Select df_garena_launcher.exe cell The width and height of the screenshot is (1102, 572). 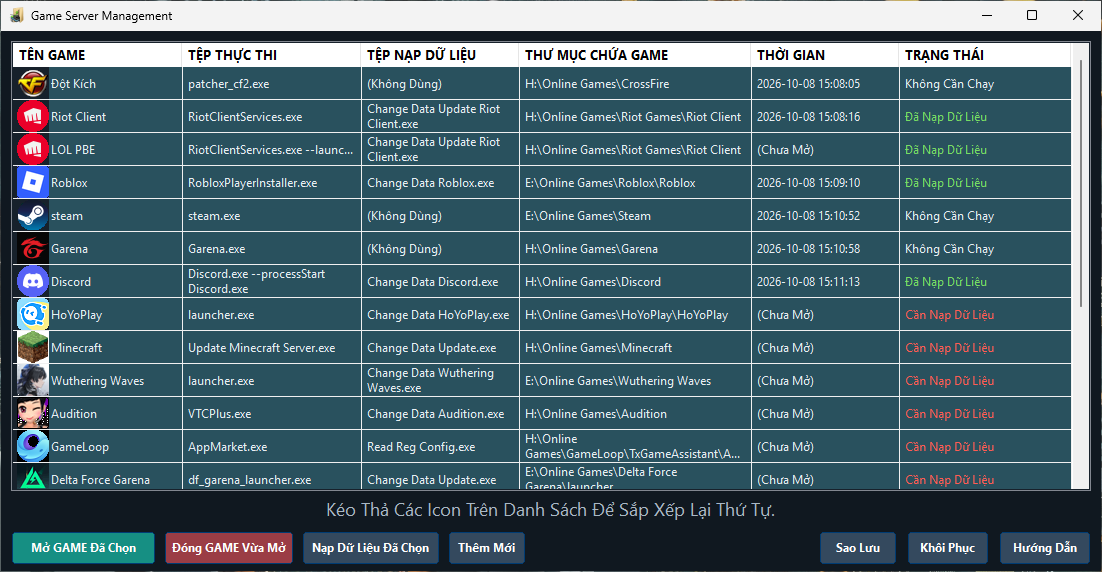[271, 478]
